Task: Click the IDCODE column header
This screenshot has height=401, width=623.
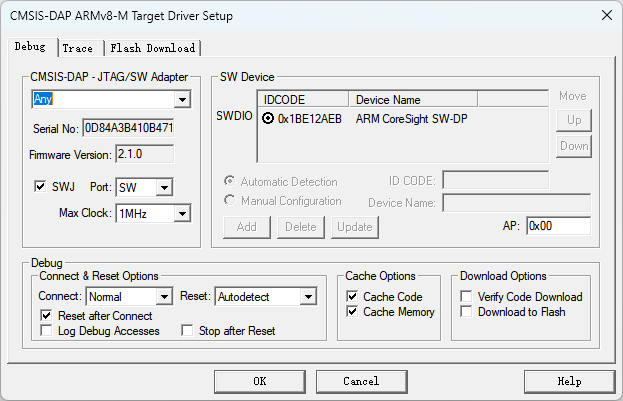Action: tap(303, 99)
